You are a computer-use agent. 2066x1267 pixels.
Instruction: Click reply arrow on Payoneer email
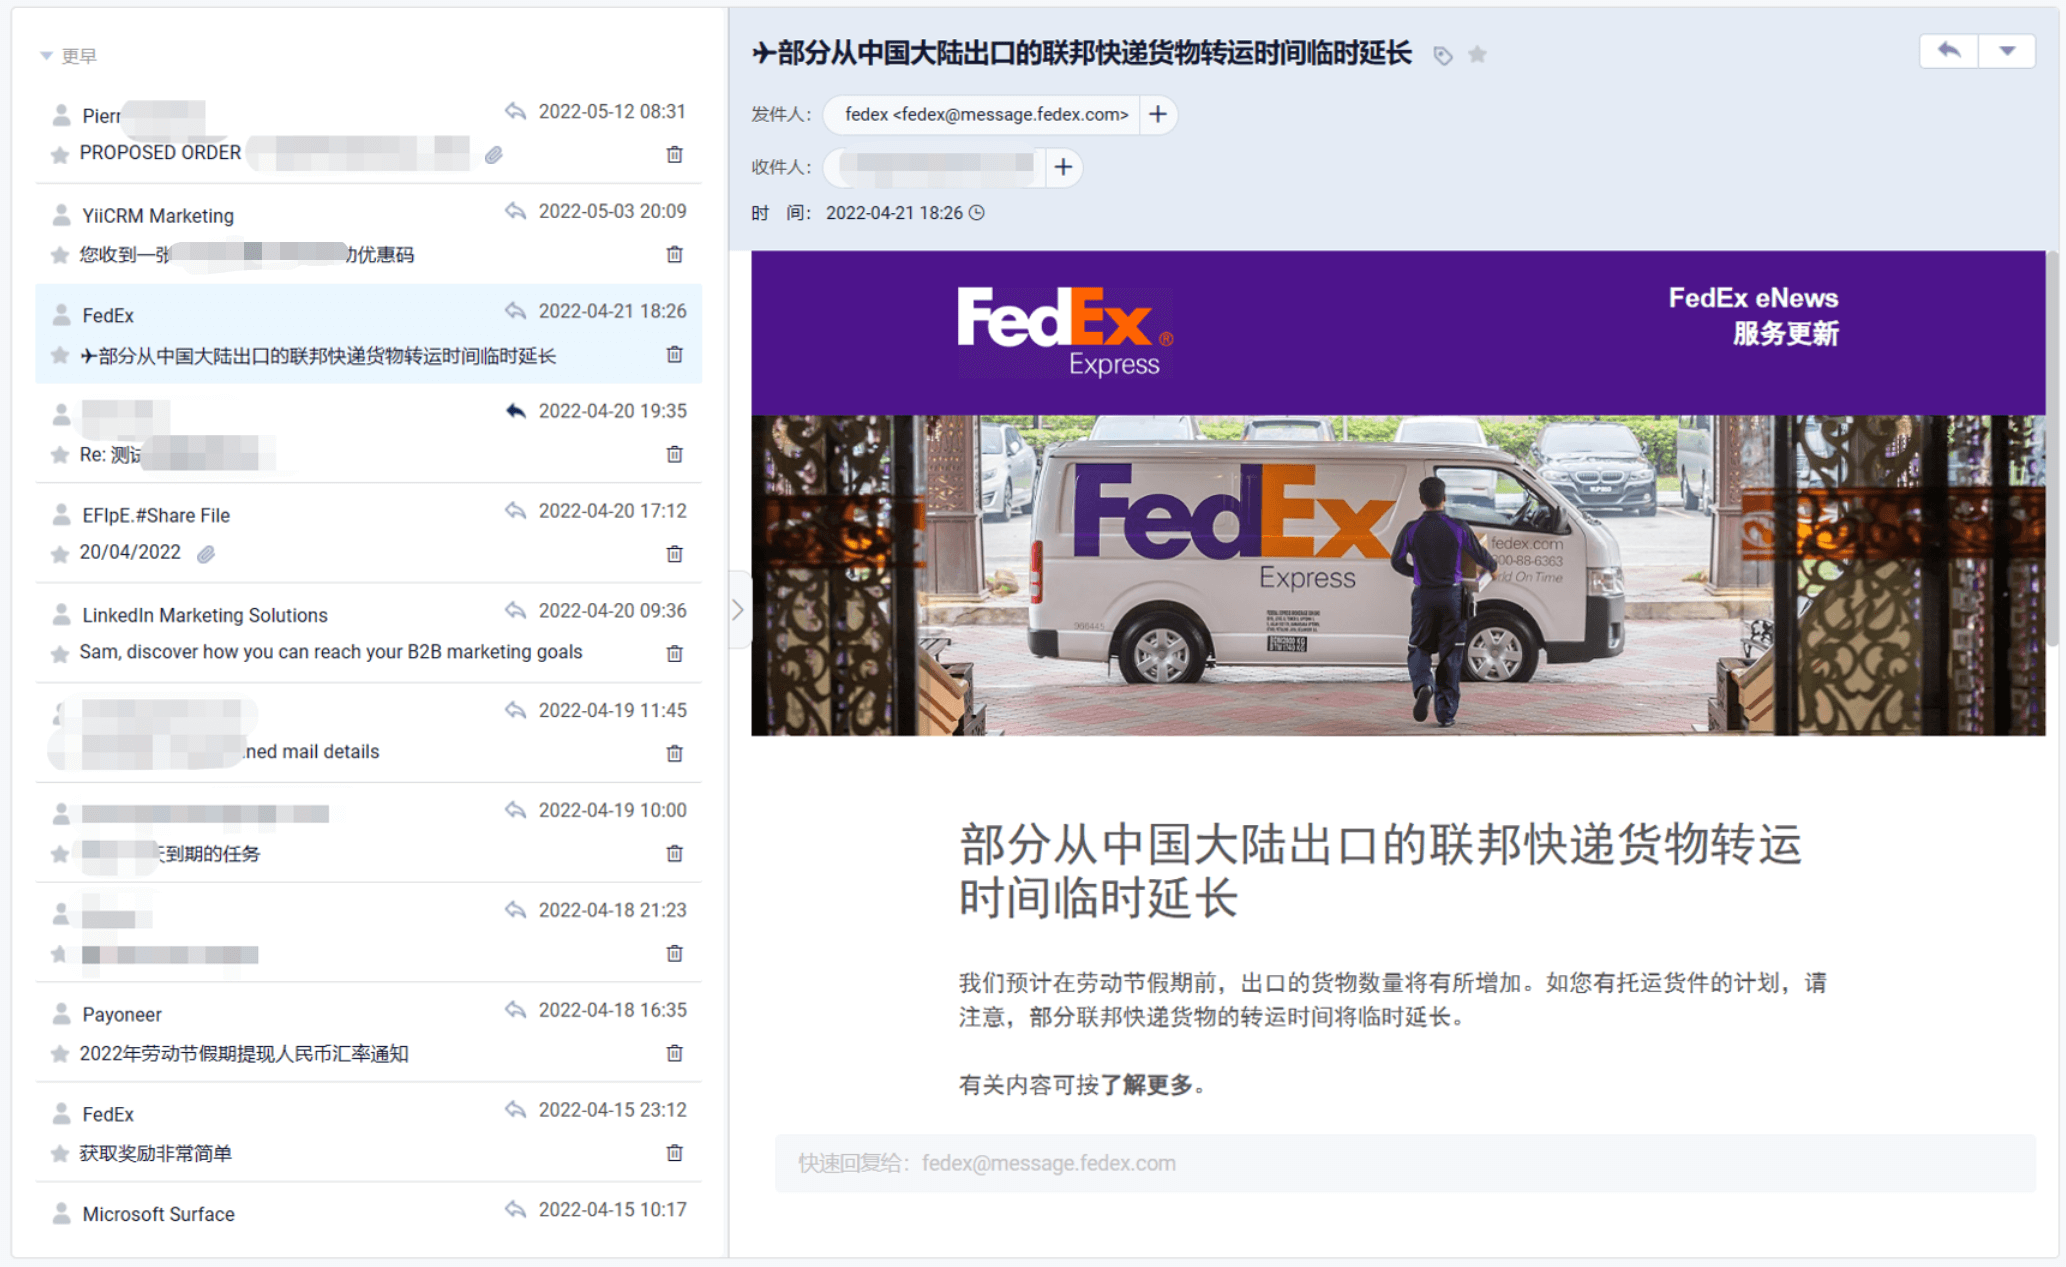[515, 1010]
